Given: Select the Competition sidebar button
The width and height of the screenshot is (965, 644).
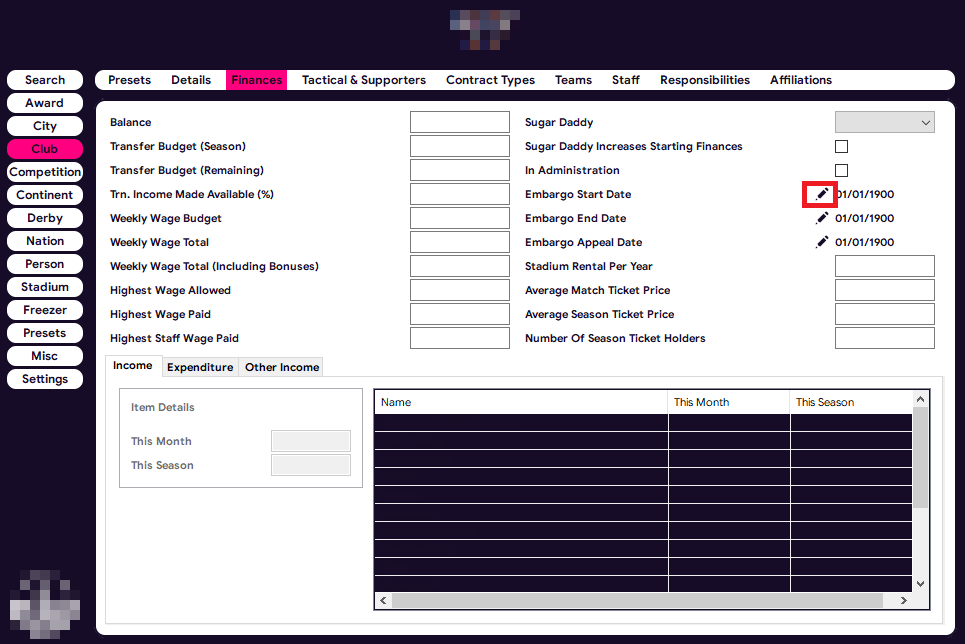Looking at the screenshot, I should (x=45, y=172).
